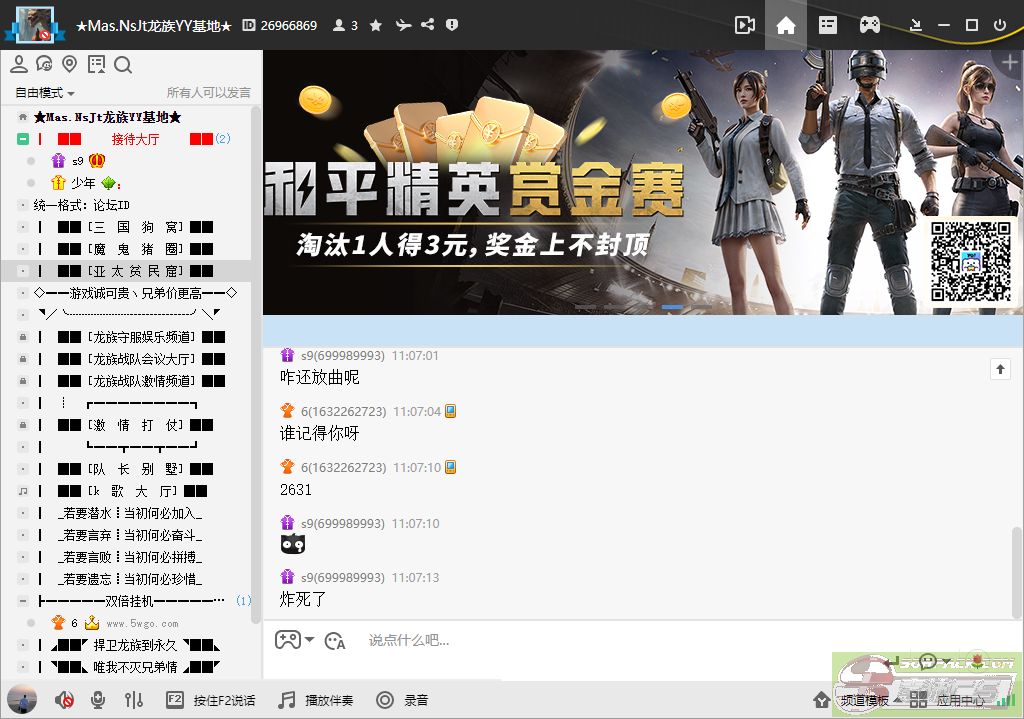Click sender 6(1632262723) at 11:07:04

[x=343, y=411]
